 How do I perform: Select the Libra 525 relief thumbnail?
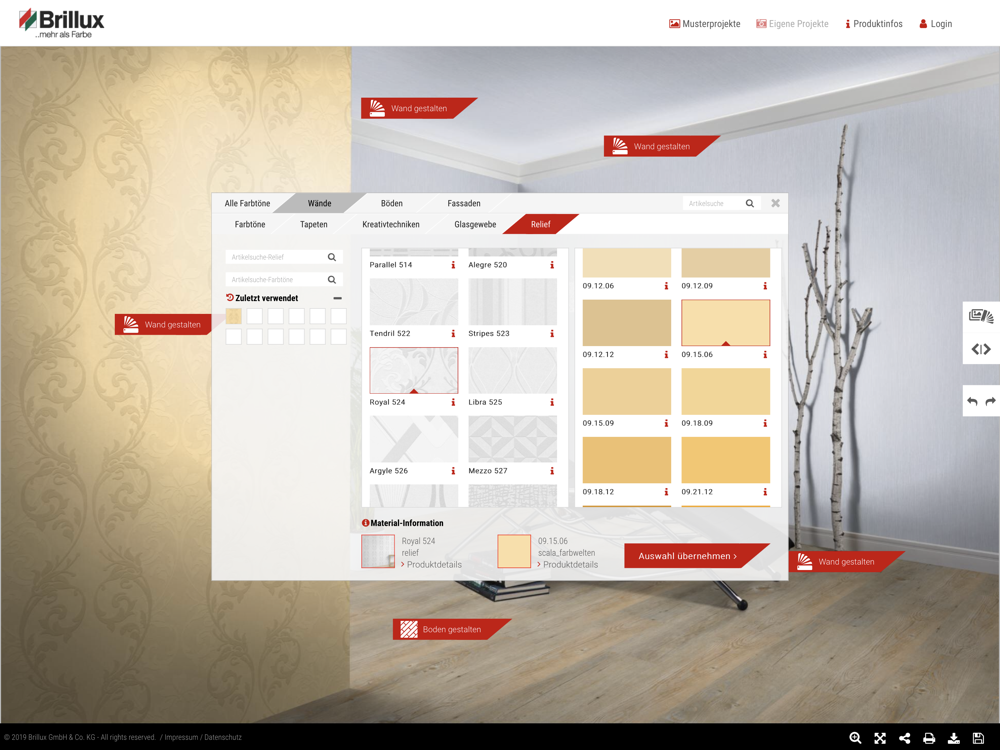tap(513, 371)
